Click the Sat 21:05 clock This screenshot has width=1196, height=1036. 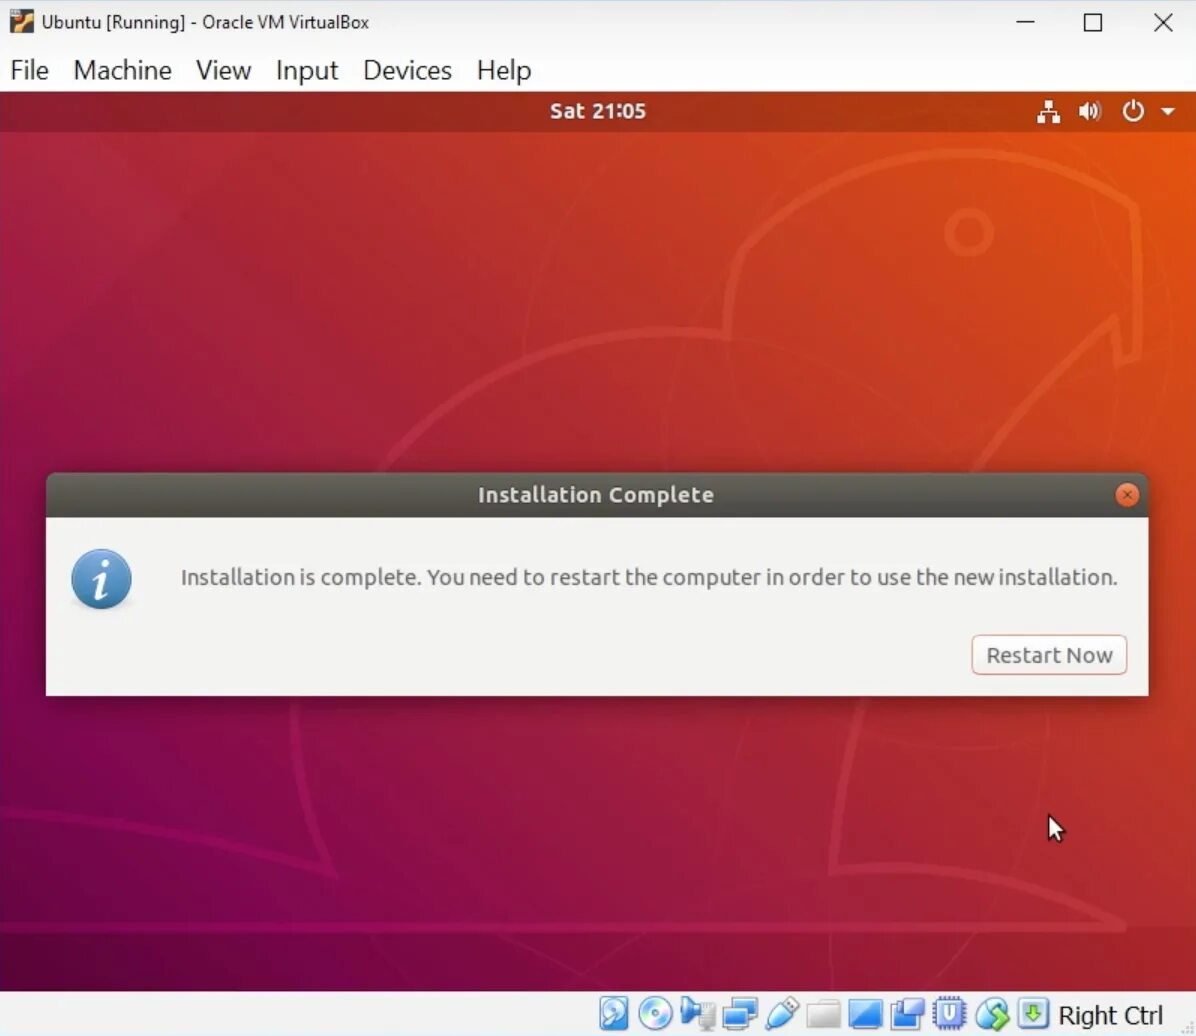598,111
